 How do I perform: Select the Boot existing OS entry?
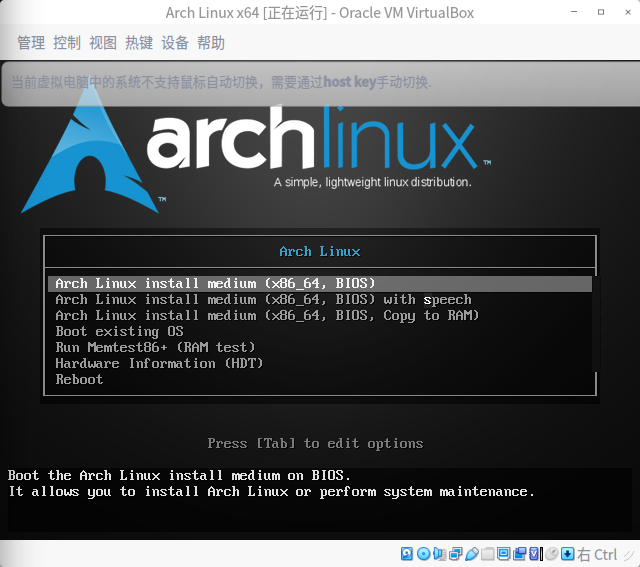point(320,331)
